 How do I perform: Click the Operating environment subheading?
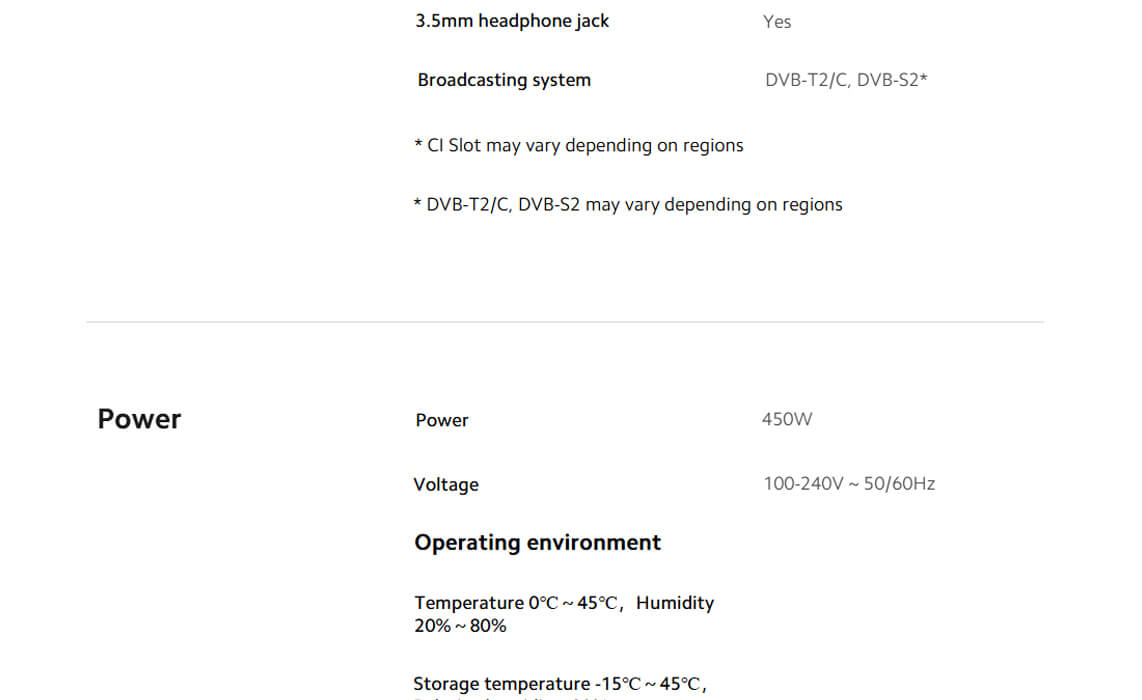point(537,542)
